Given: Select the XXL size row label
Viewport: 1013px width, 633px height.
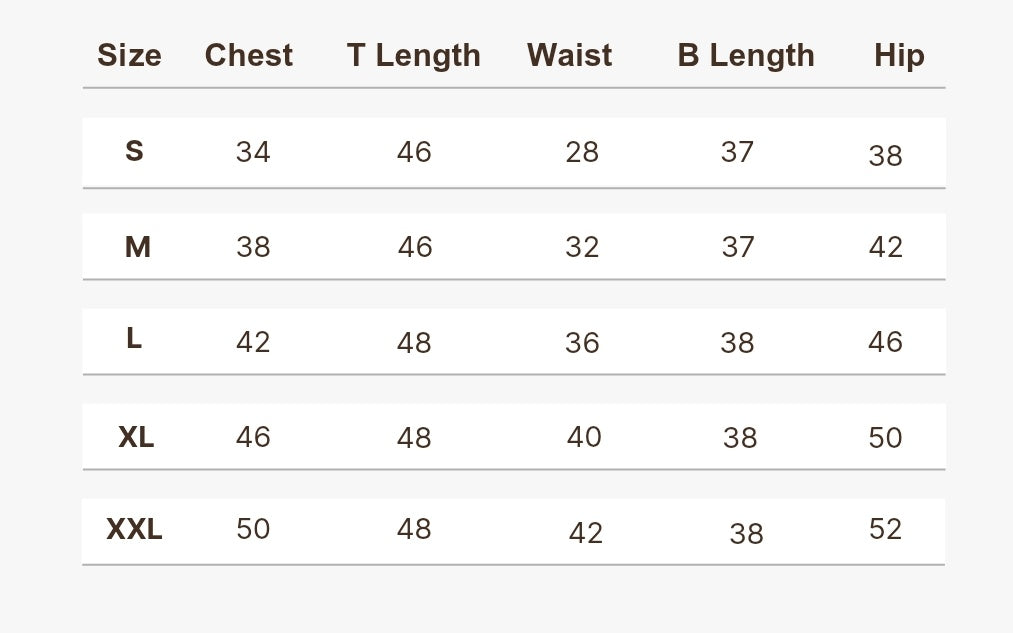Looking at the screenshot, I should (134, 530).
